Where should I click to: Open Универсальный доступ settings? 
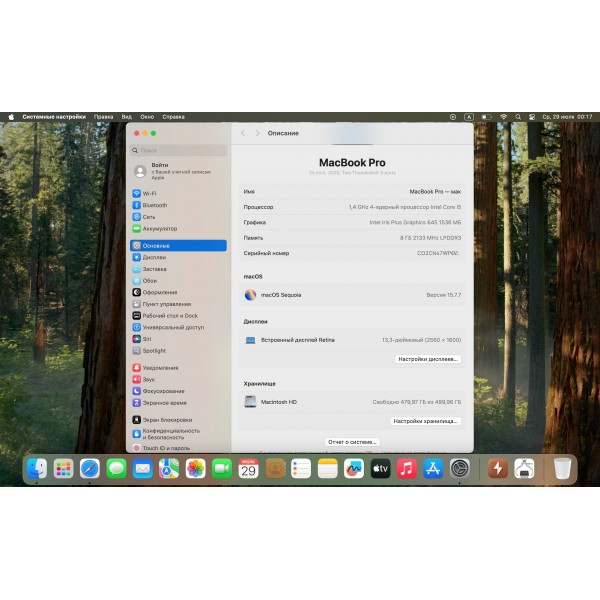[178, 328]
